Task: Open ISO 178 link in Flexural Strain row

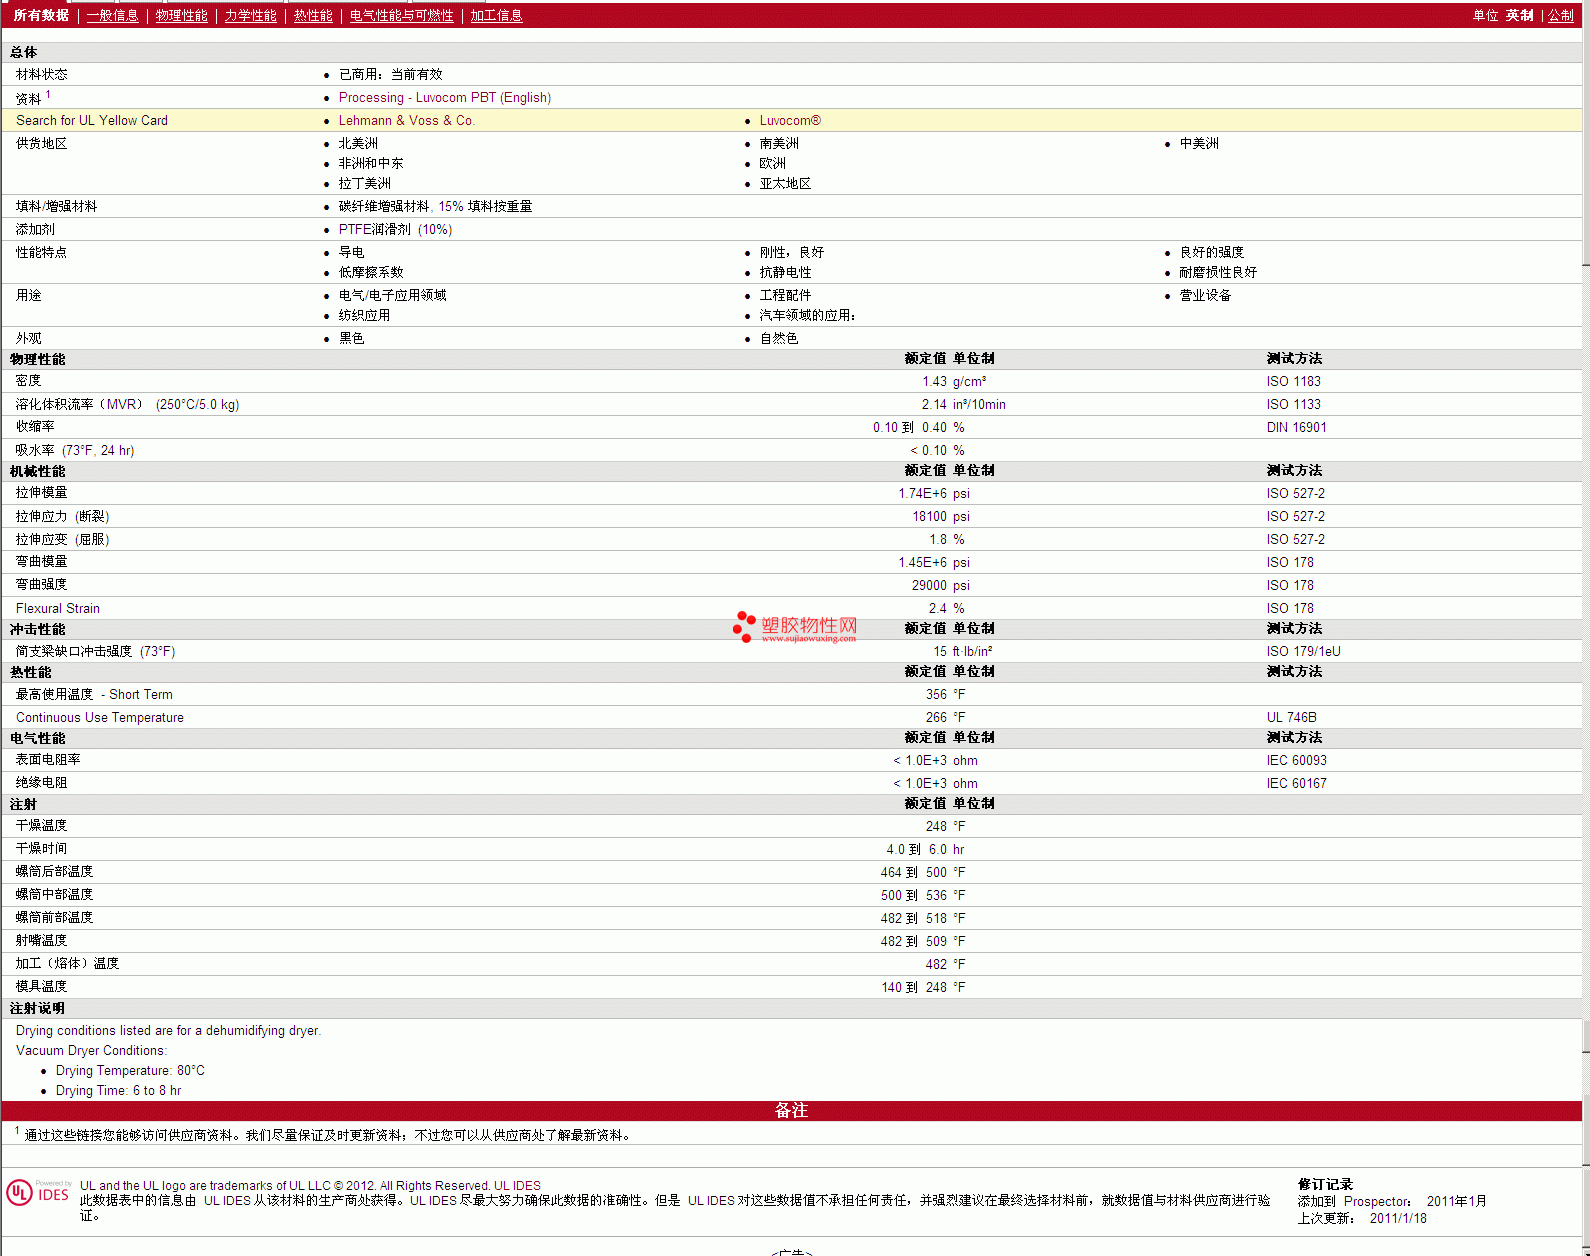Action: click(1290, 608)
